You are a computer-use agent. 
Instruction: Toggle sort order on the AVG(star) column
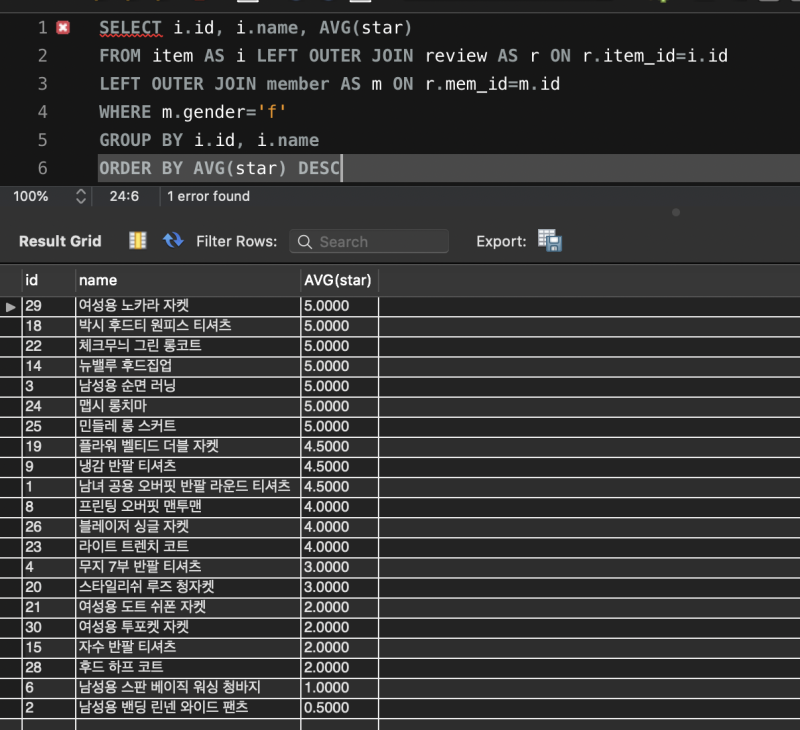click(337, 280)
